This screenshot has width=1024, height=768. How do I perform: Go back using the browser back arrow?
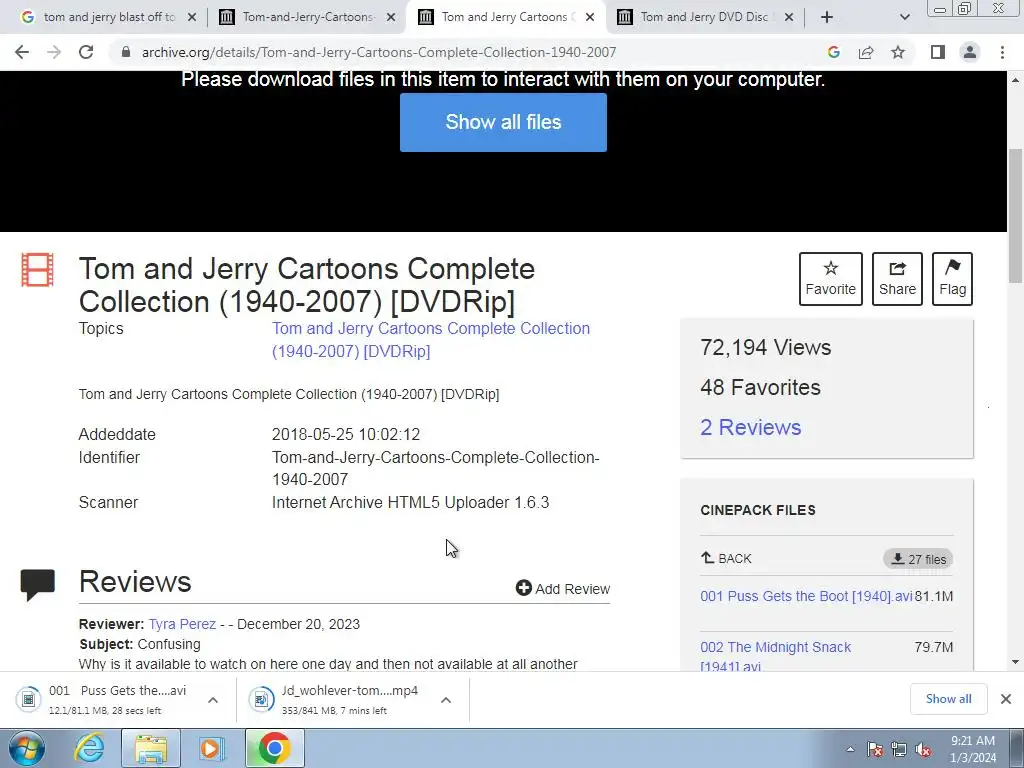[22, 52]
